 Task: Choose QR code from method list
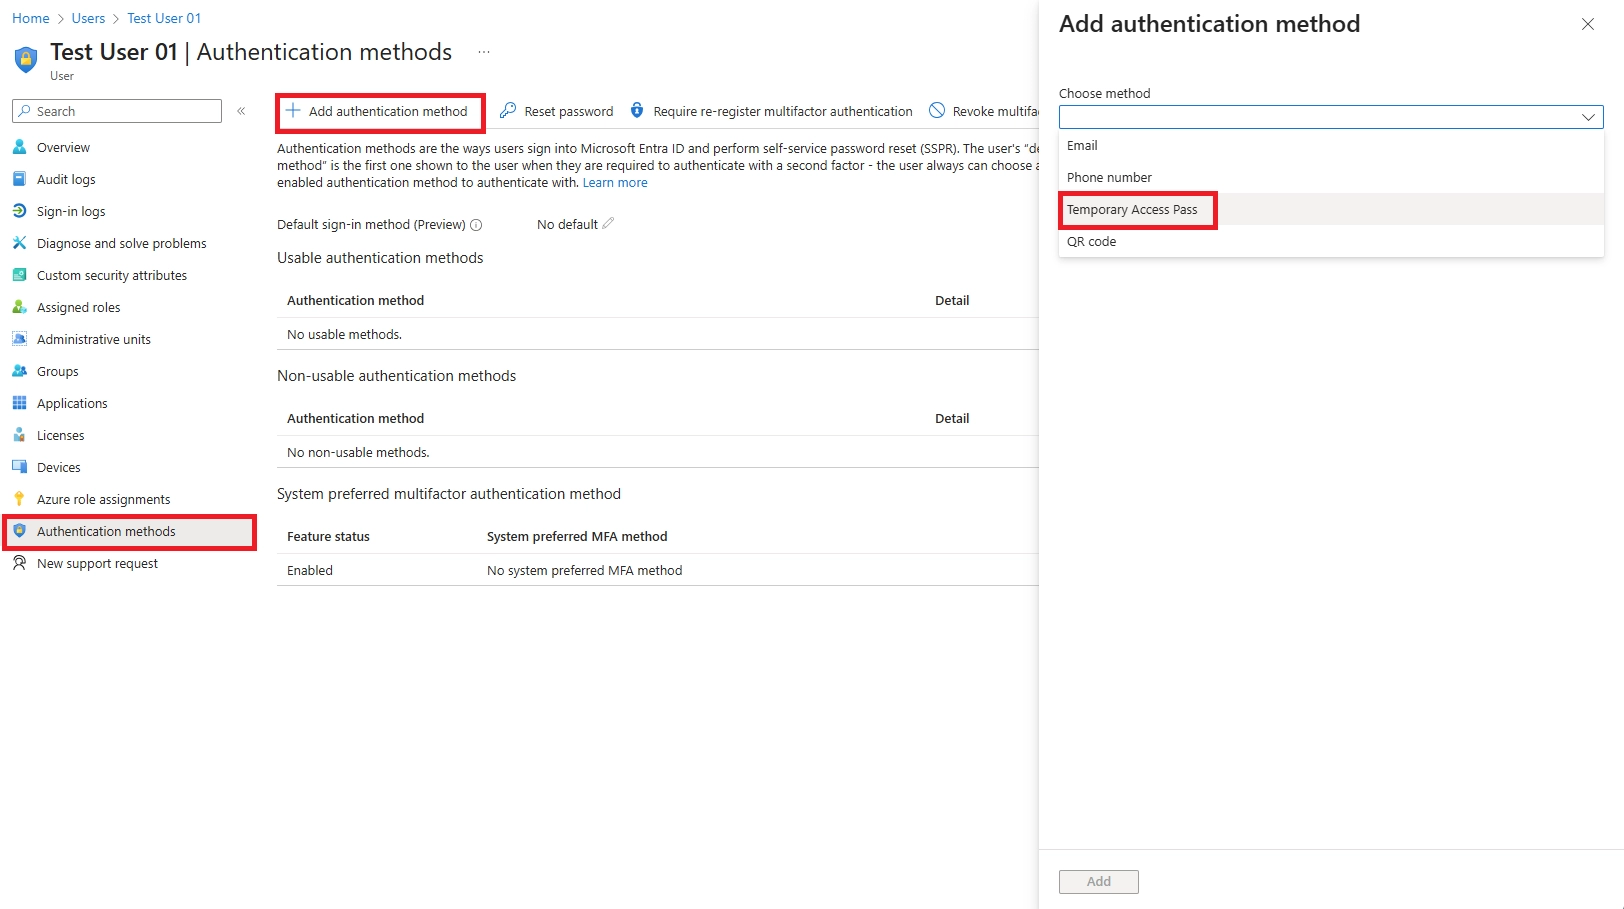click(1091, 242)
